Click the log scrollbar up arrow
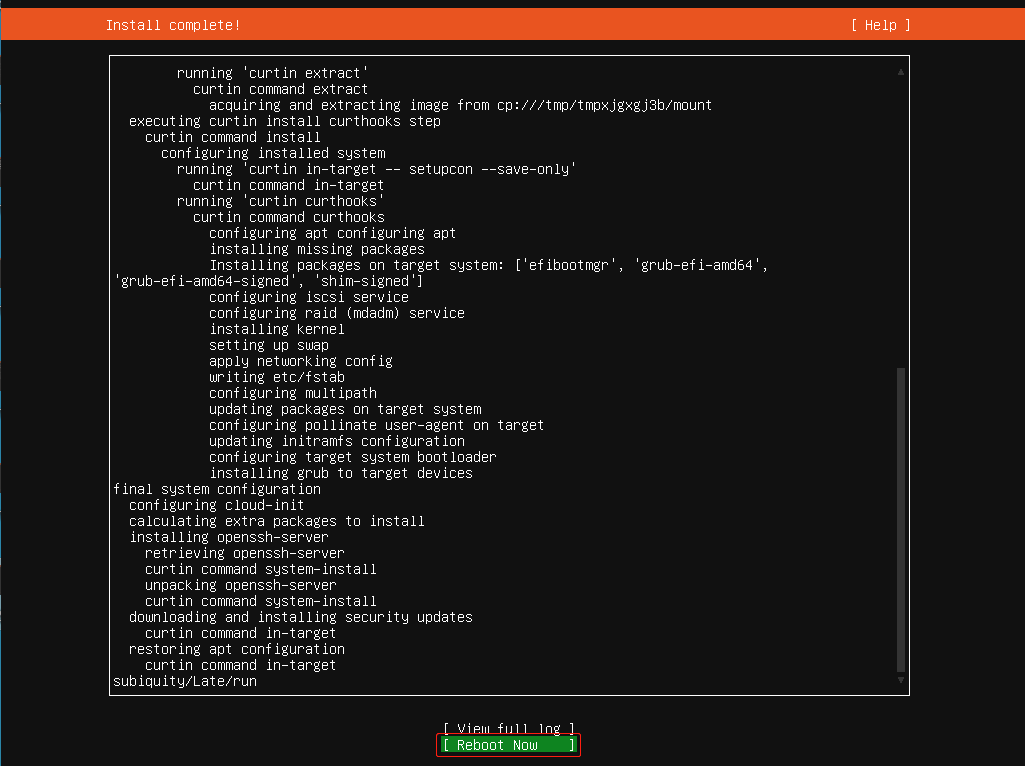Screen dimensions: 1025x766 [x=901, y=72]
